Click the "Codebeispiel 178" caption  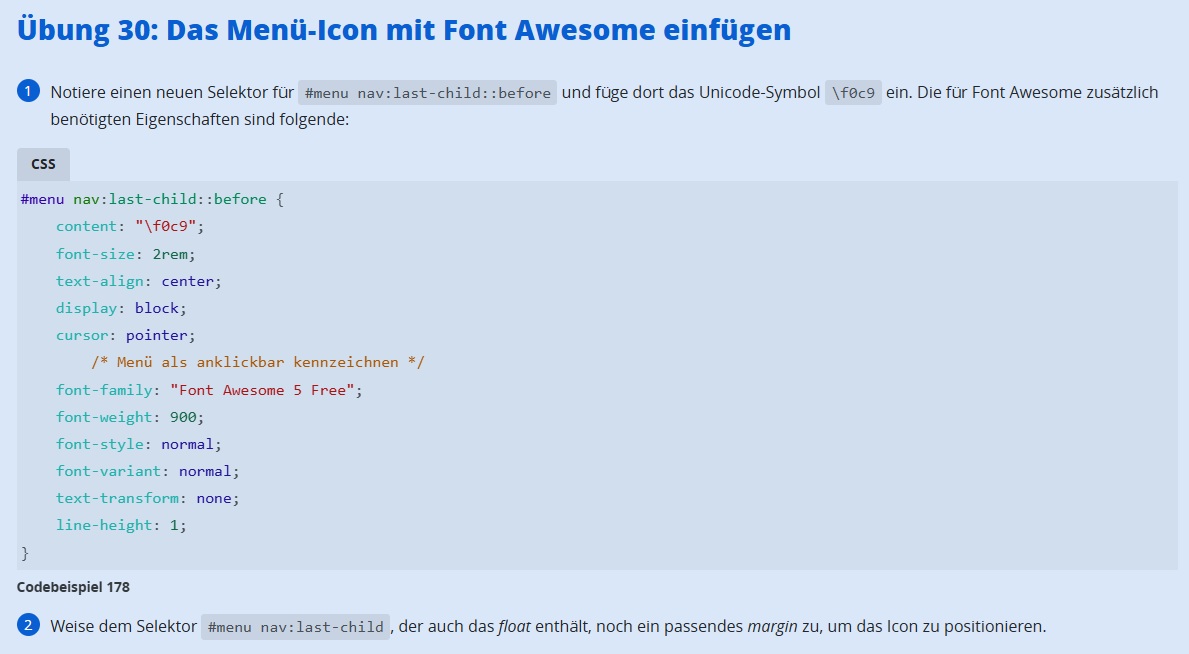tap(73, 587)
